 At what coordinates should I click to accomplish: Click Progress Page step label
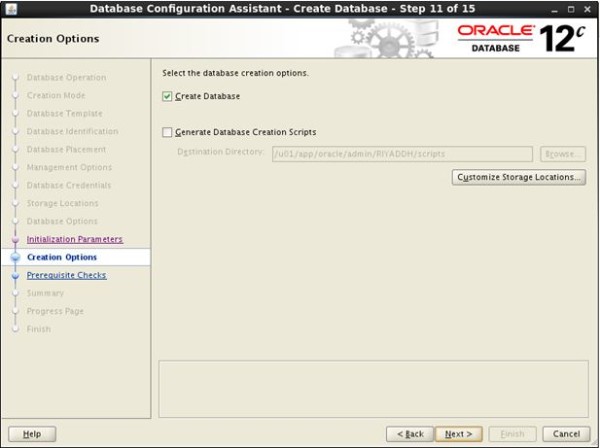point(55,311)
